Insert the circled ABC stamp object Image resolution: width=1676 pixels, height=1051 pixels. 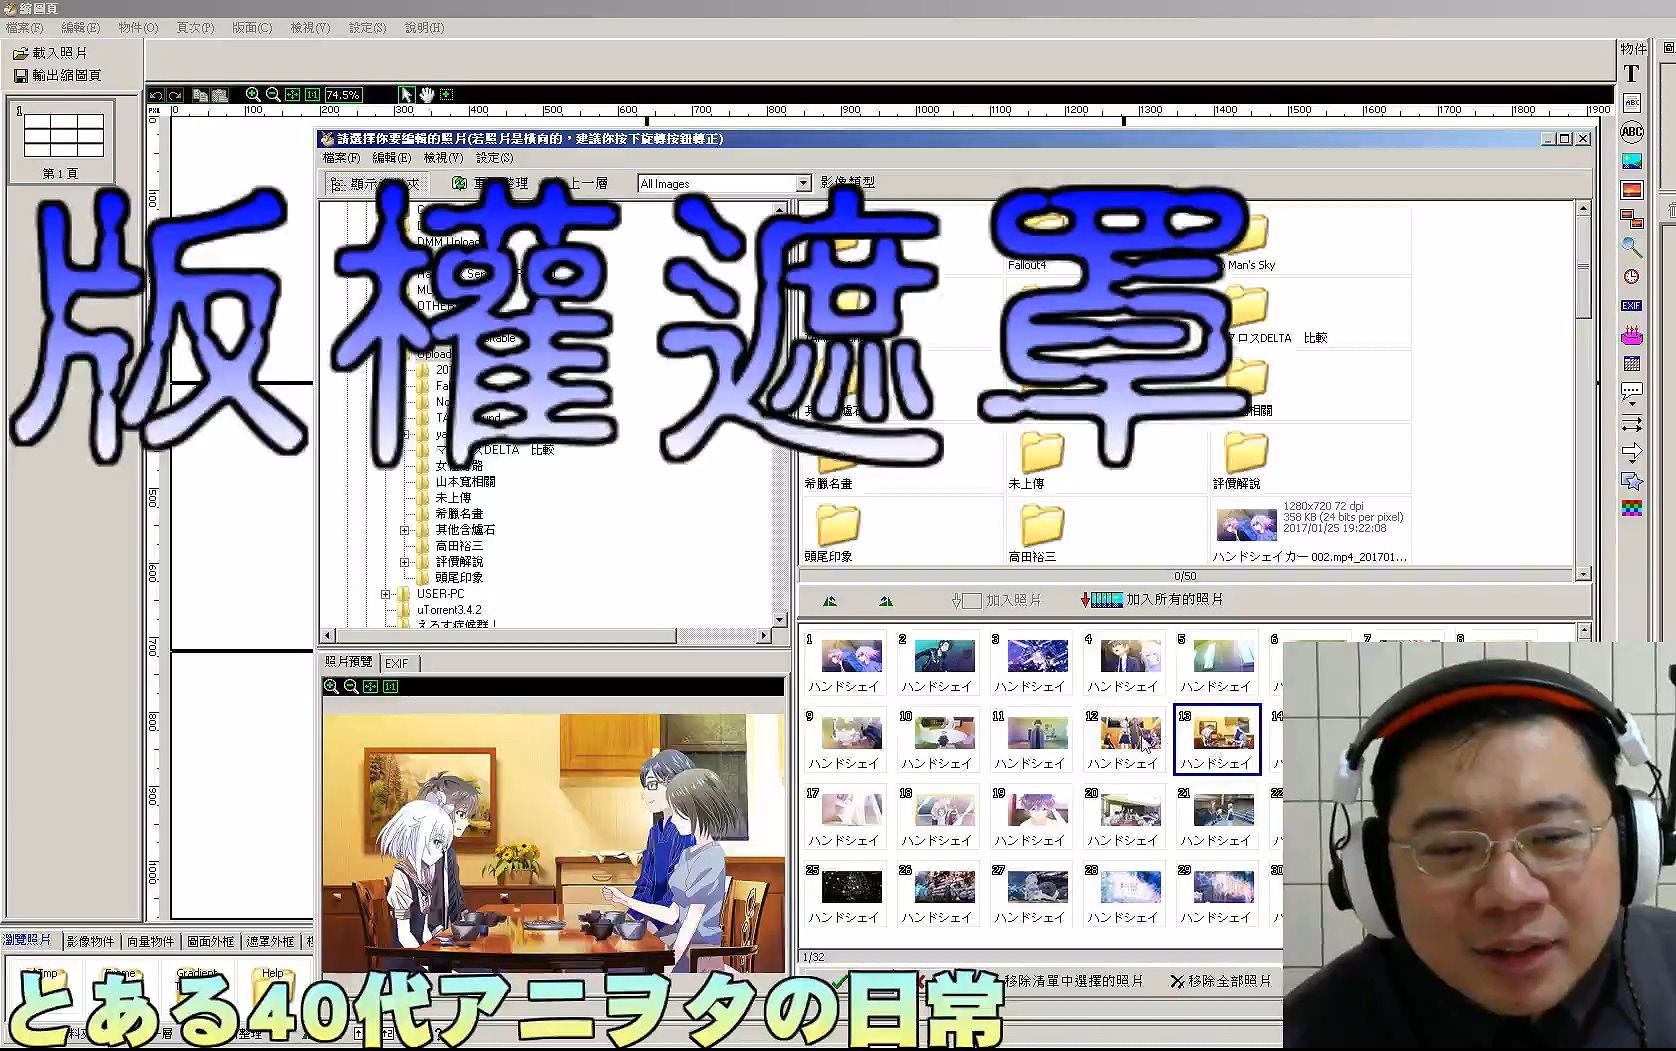(x=1632, y=131)
